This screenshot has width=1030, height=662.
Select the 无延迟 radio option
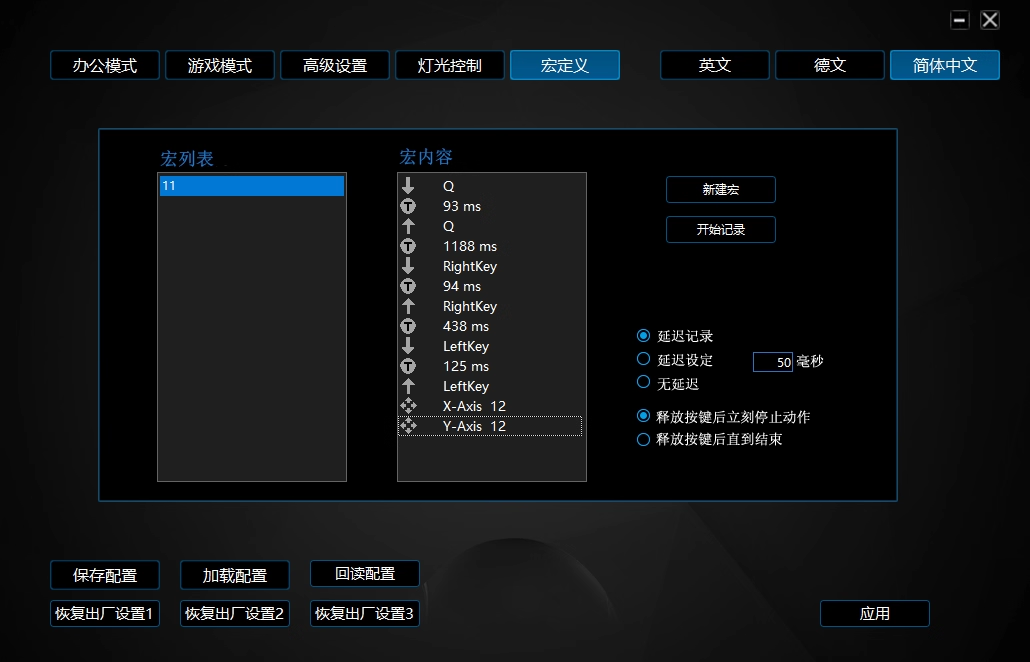[643, 382]
